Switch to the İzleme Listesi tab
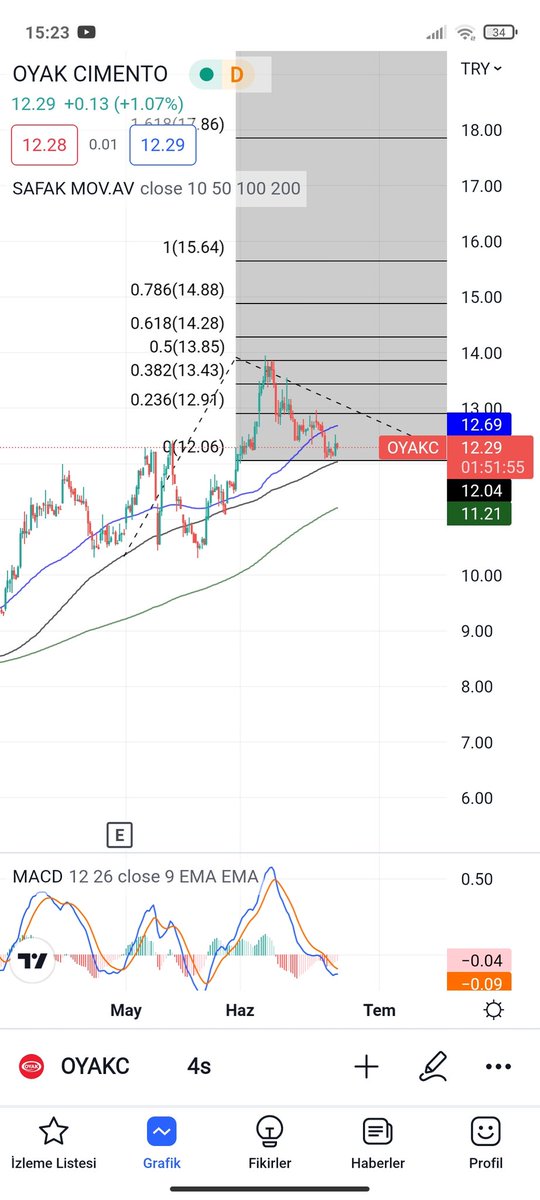Image resolution: width=540 pixels, height=1200 pixels. coord(53,1143)
